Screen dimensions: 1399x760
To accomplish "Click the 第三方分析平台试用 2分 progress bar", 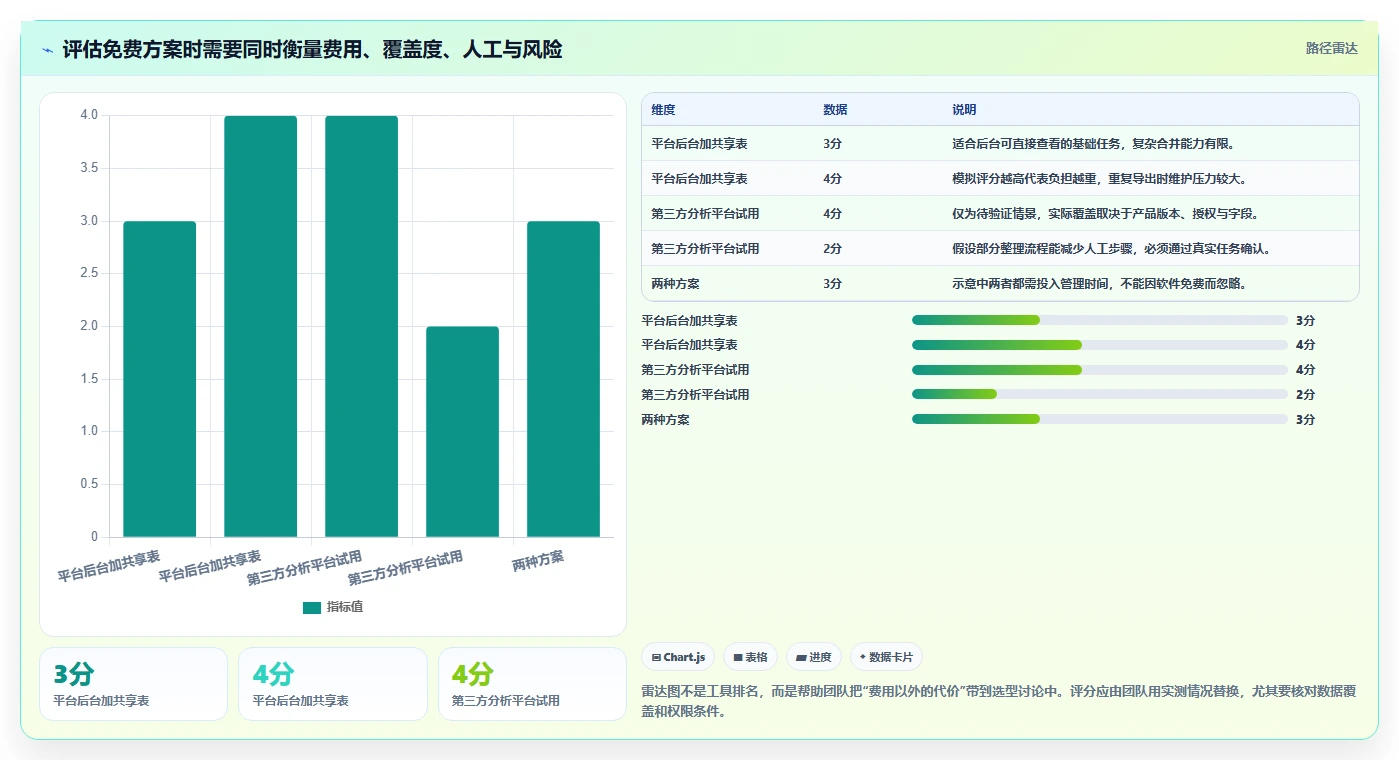I will [1099, 394].
